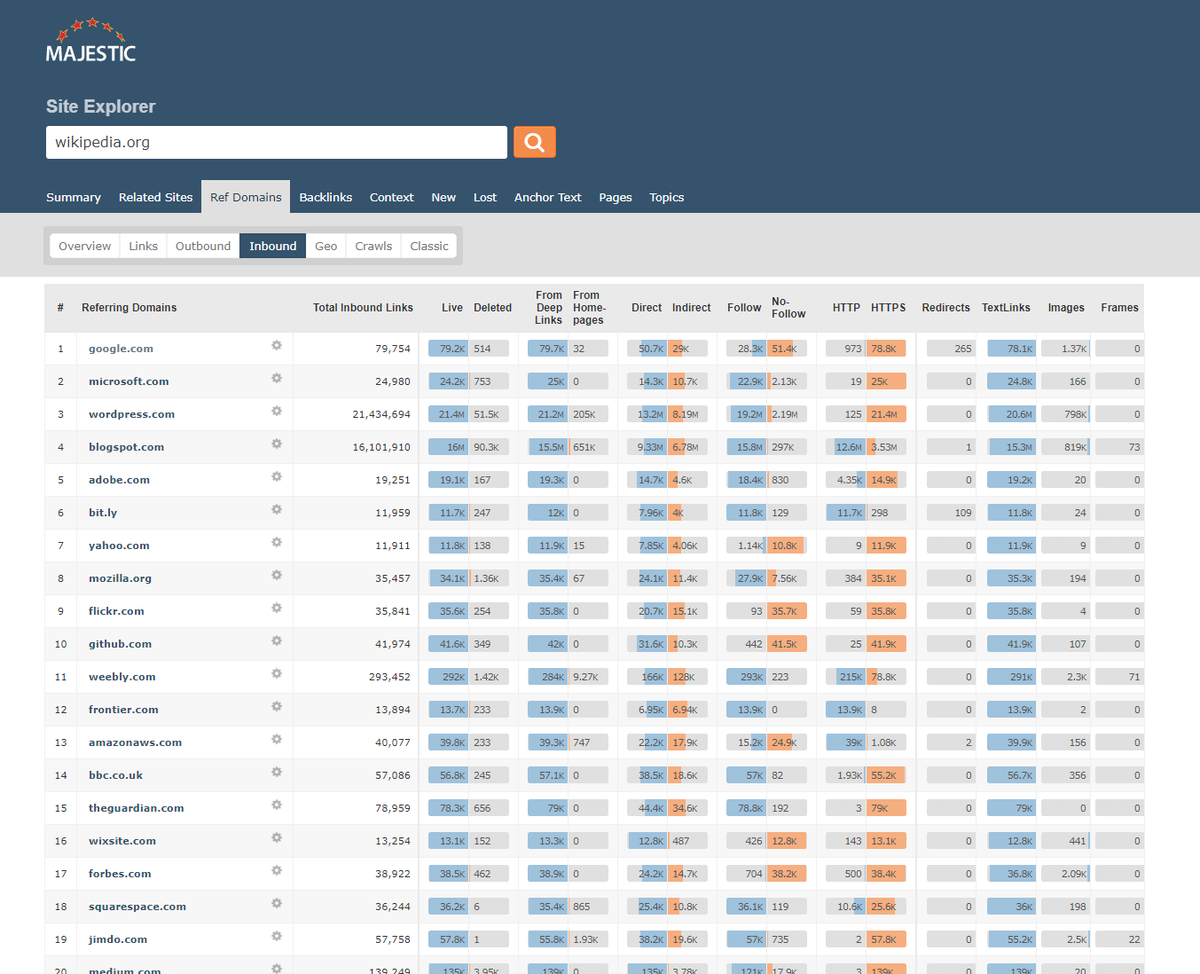Open the github.com referring domain link
The width and height of the screenshot is (1200, 974).
tap(120, 644)
